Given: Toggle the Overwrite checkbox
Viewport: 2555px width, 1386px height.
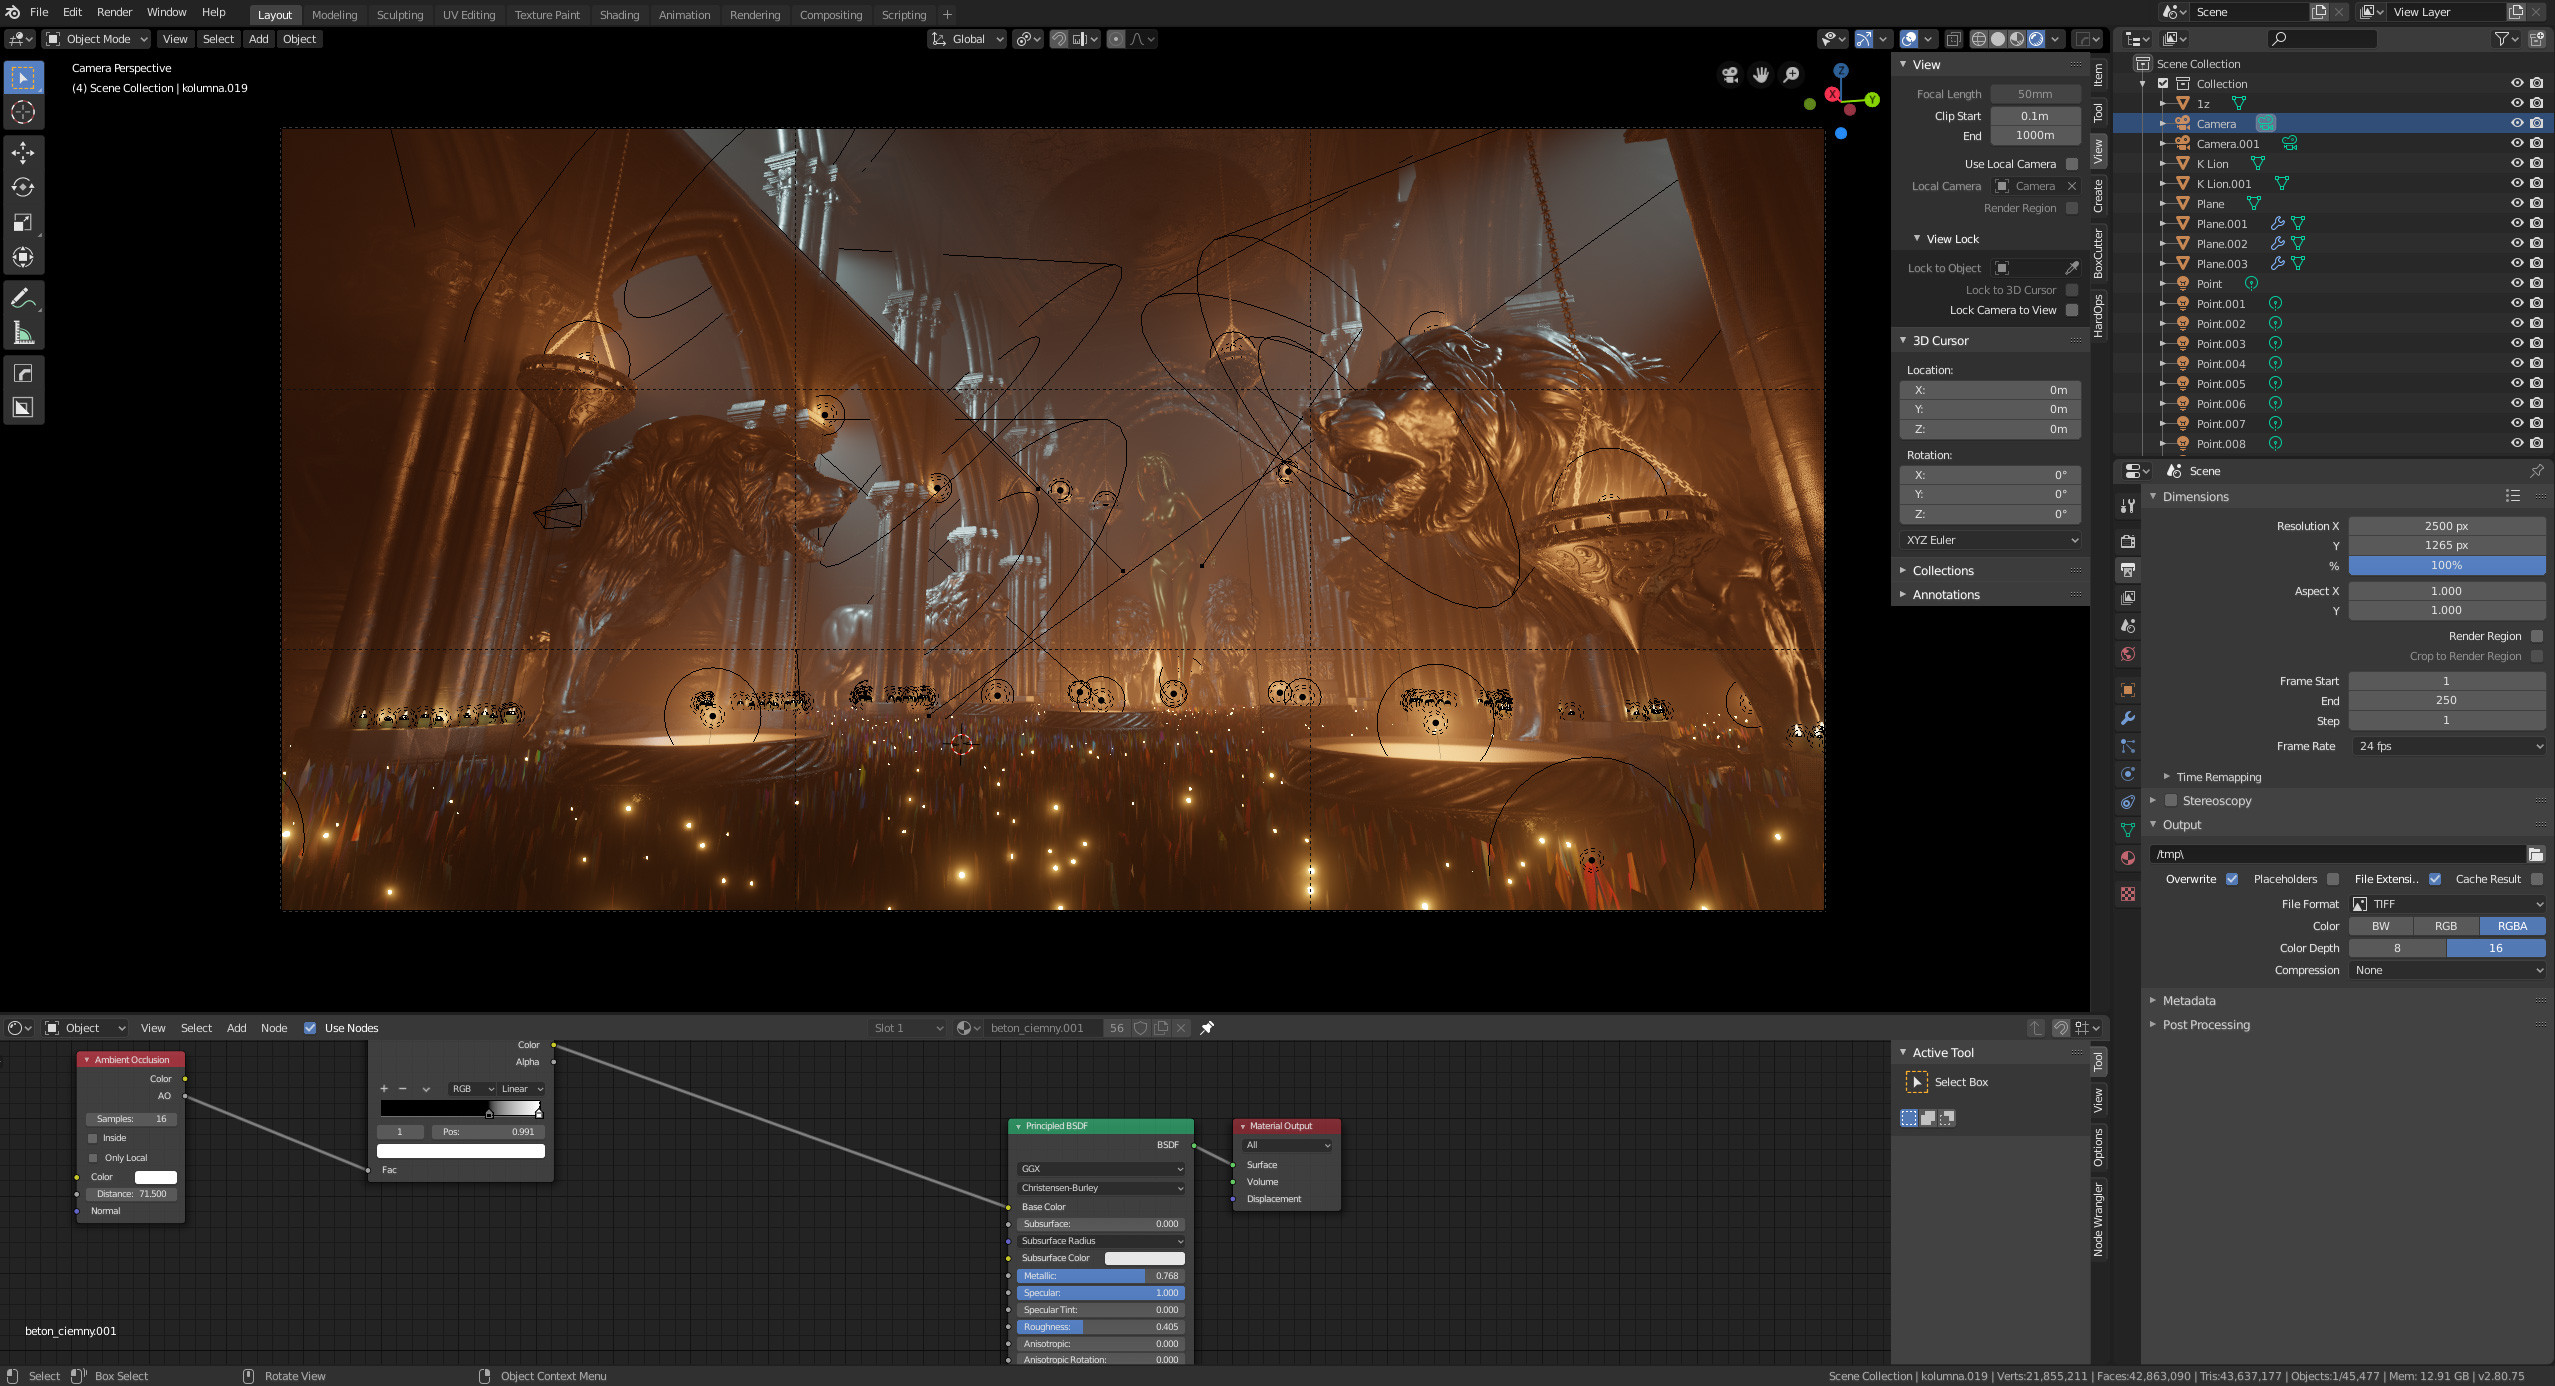Looking at the screenshot, I should click(x=2232, y=879).
